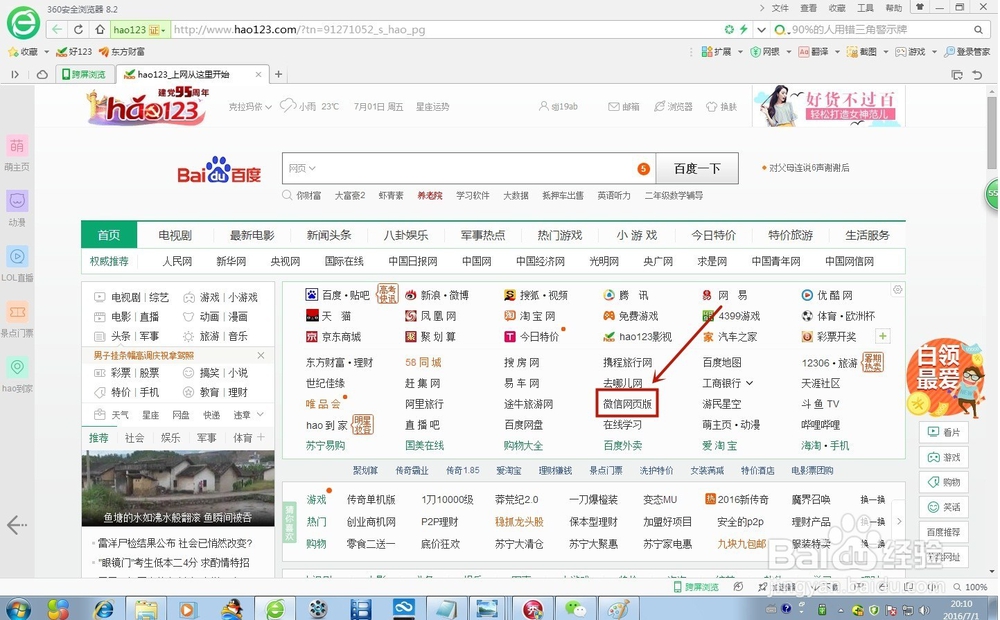This screenshot has width=1000, height=620.
Task: Click the green security check circle icon
Action: coord(729,30)
